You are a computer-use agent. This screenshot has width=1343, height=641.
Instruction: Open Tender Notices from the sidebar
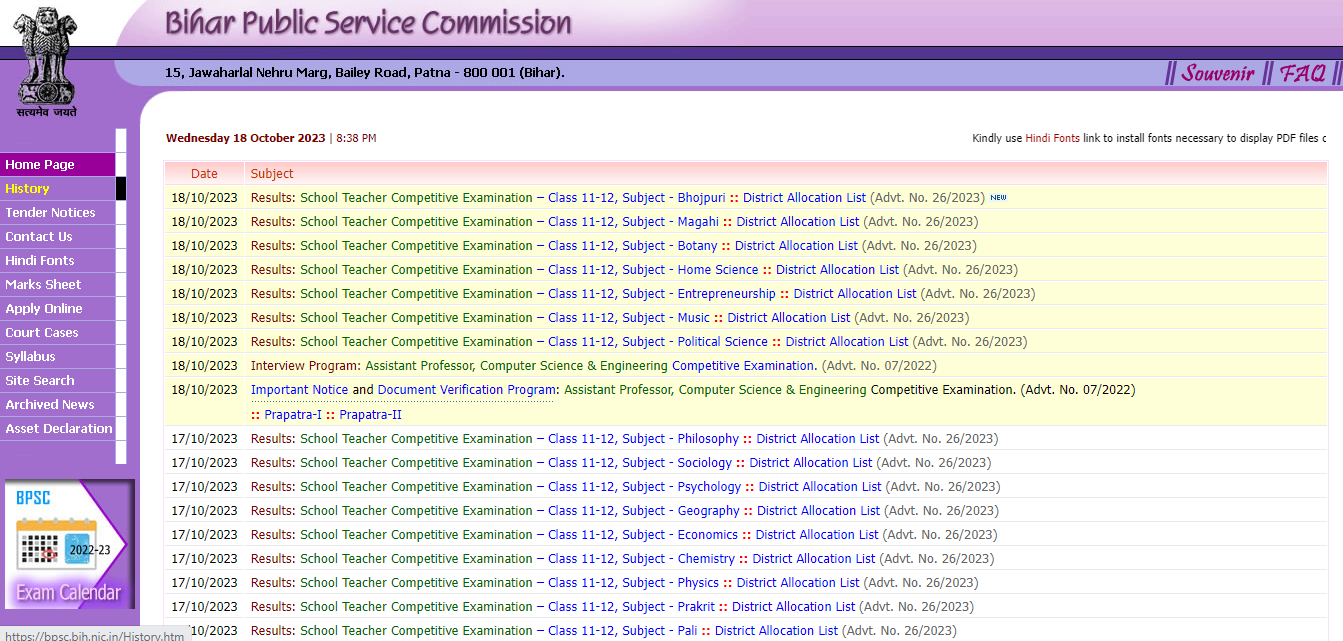point(58,213)
